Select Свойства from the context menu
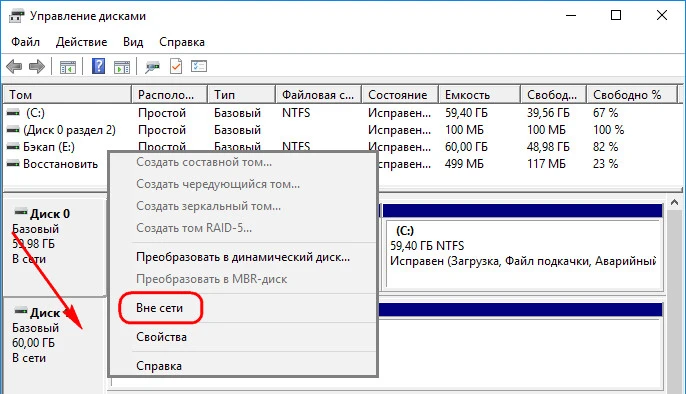Viewport: 686px width, 394px height. point(161,337)
